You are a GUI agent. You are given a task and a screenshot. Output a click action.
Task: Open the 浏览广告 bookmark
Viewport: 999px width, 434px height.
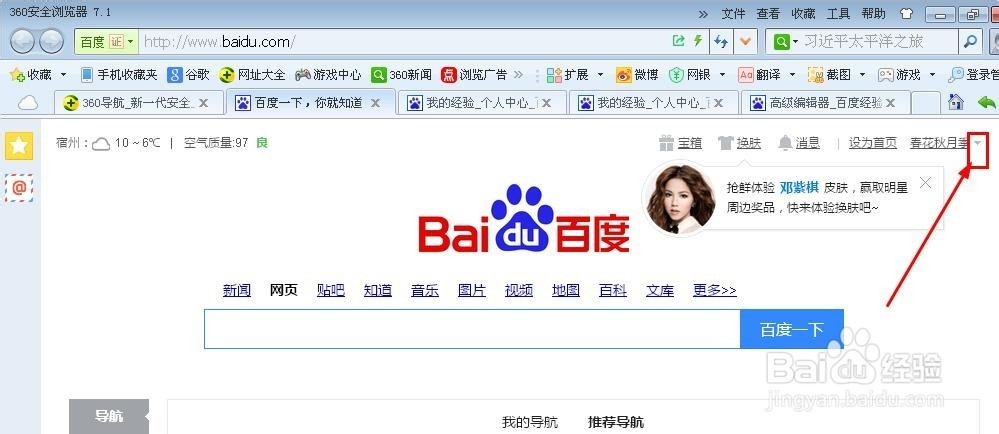click(474, 75)
